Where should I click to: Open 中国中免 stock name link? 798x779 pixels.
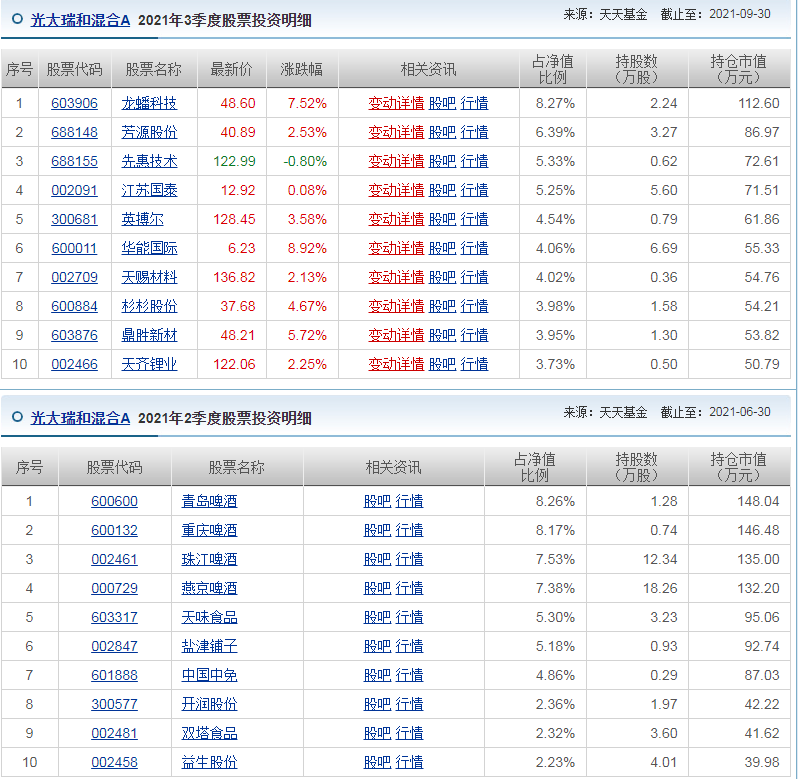(x=210, y=675)
